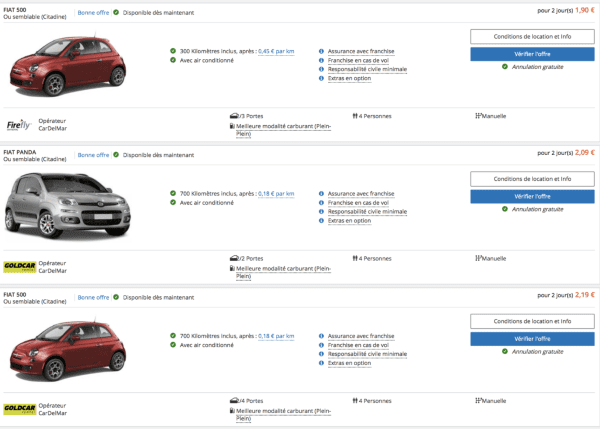The height and width of the screenshot is (429, 600).
Task: Click the persons icon in the Firefly offer
Action: 355,116
